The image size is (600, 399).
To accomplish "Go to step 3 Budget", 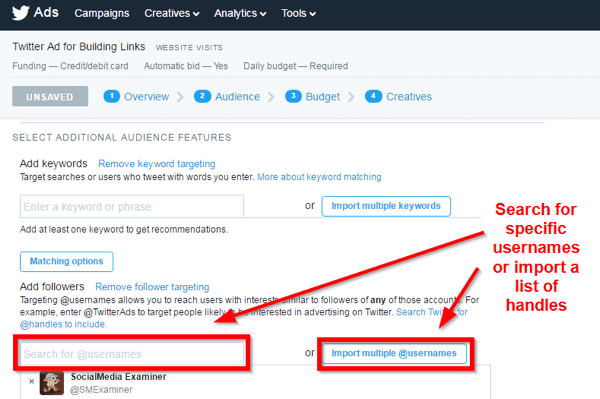I will pos(313,96).
